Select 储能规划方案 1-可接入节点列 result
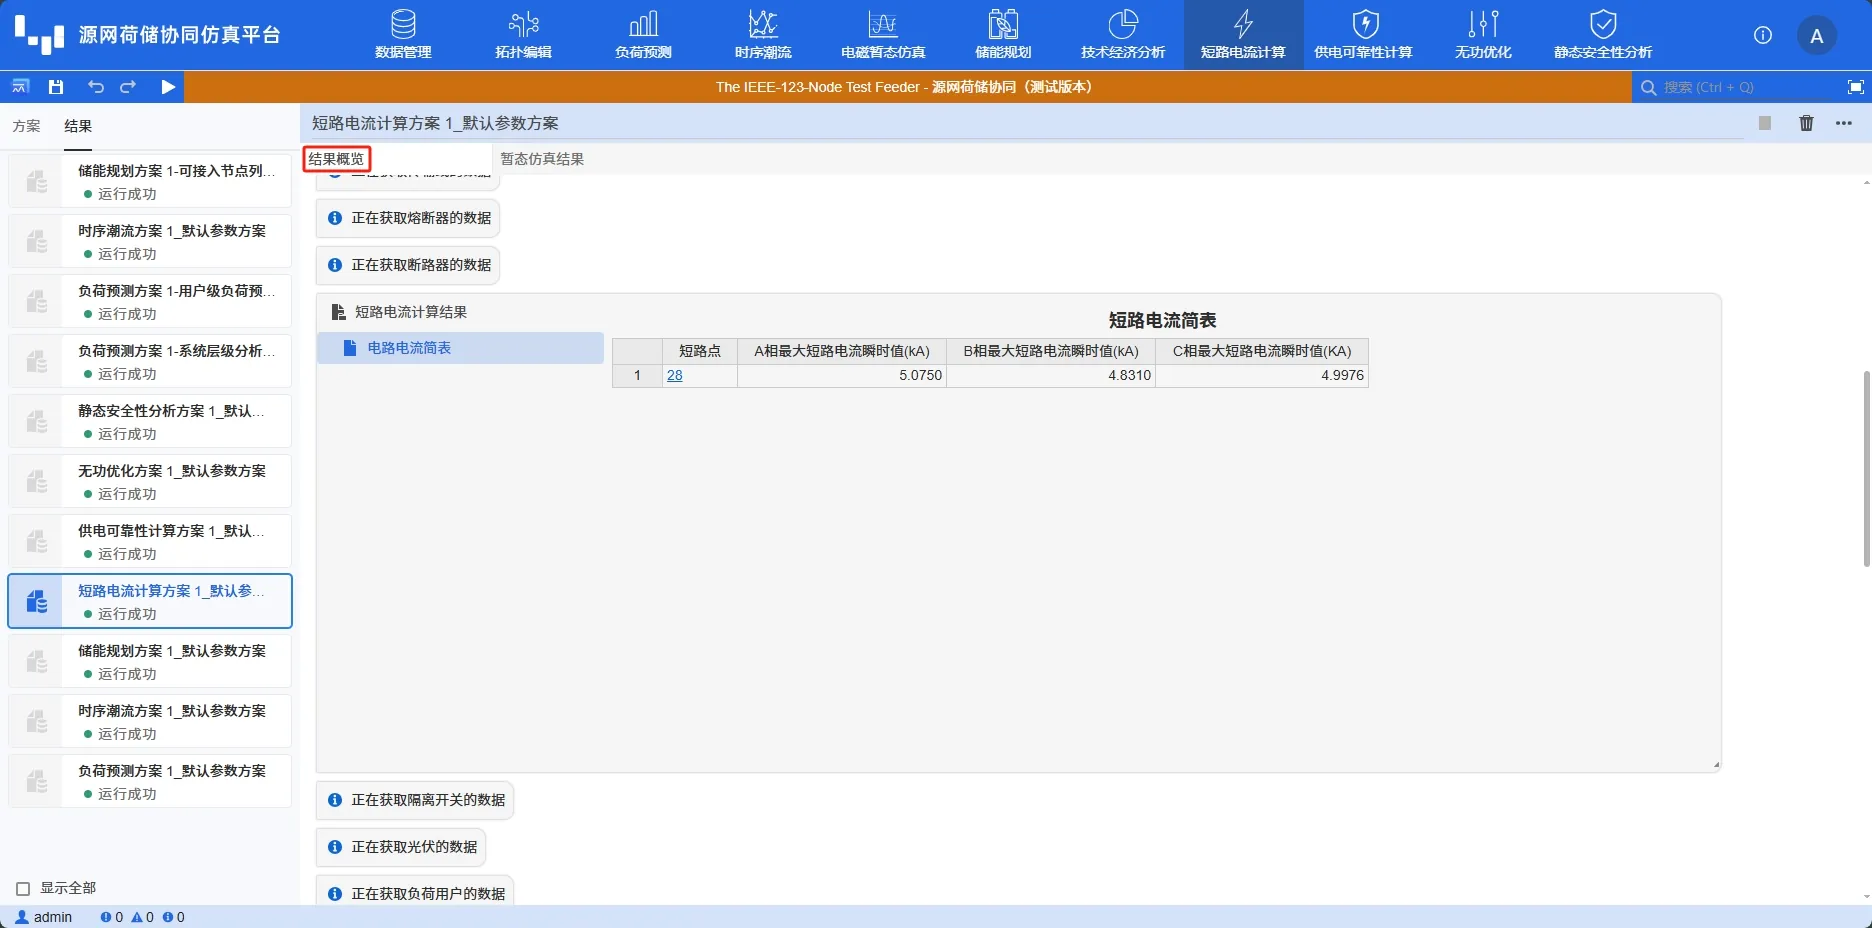Screen dimensions: 1872x928 (x=150, y=181)
